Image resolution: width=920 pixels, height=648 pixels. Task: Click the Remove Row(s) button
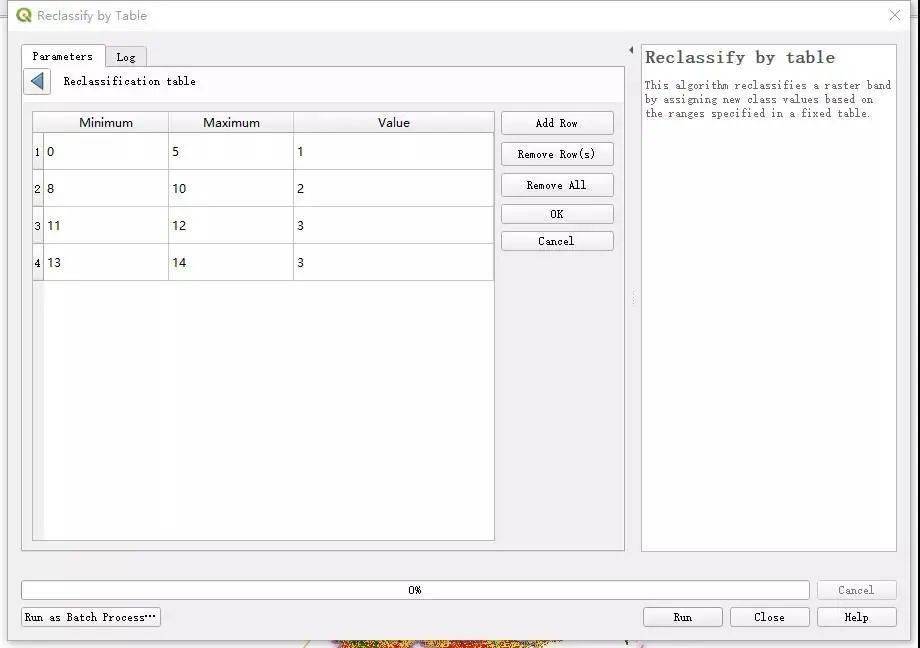pyautogui.click(x=556, y=154)
